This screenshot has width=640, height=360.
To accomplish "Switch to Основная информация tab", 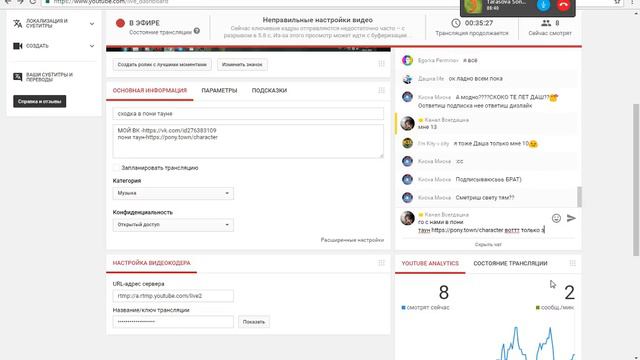I will pyautogui.click(x=150, y=91).
